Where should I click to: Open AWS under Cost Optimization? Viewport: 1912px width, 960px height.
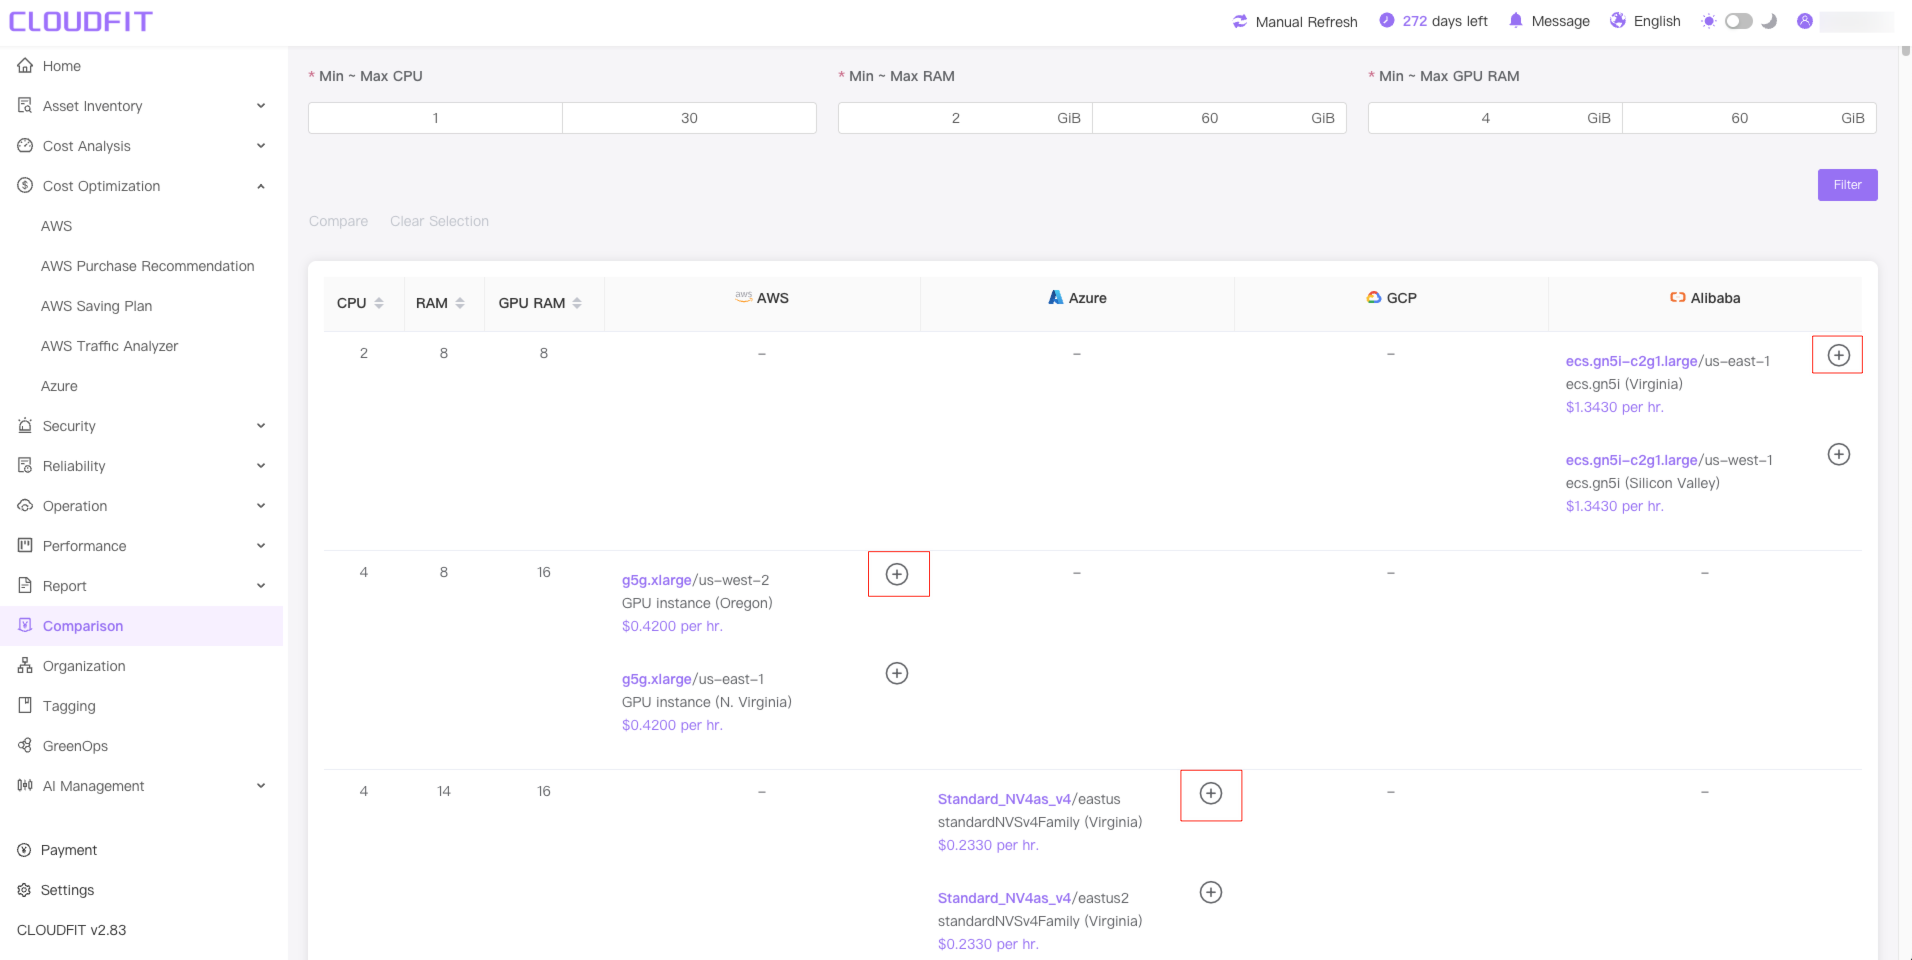point(57,226)
